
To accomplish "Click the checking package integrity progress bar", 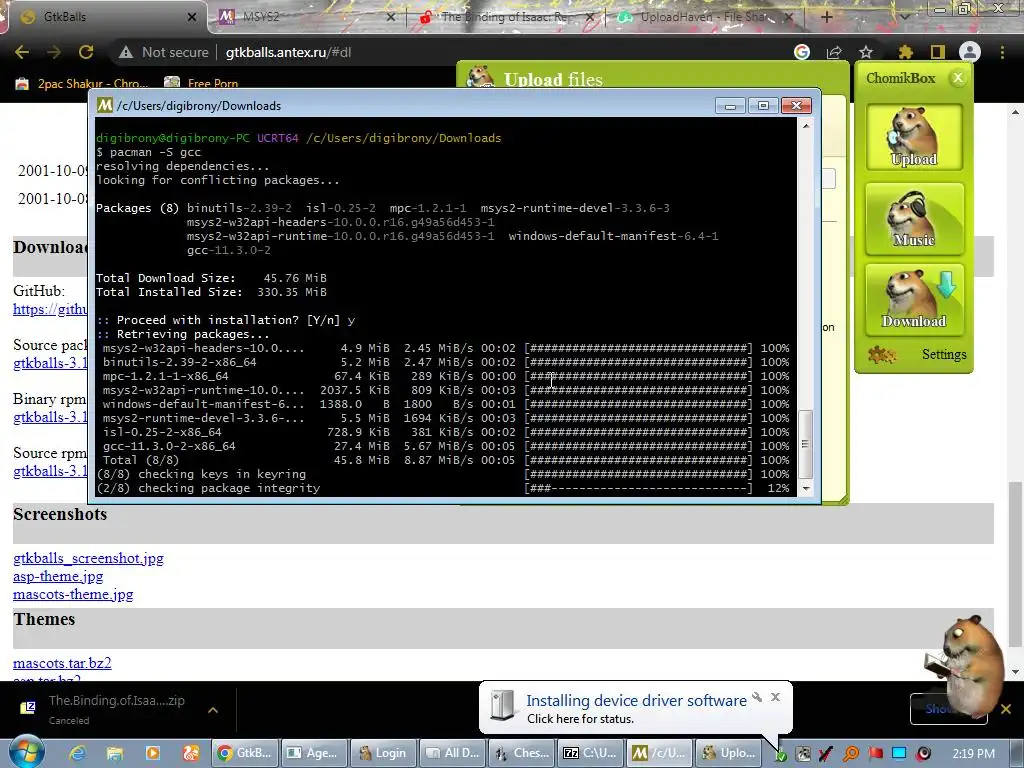I will (639, 488).
